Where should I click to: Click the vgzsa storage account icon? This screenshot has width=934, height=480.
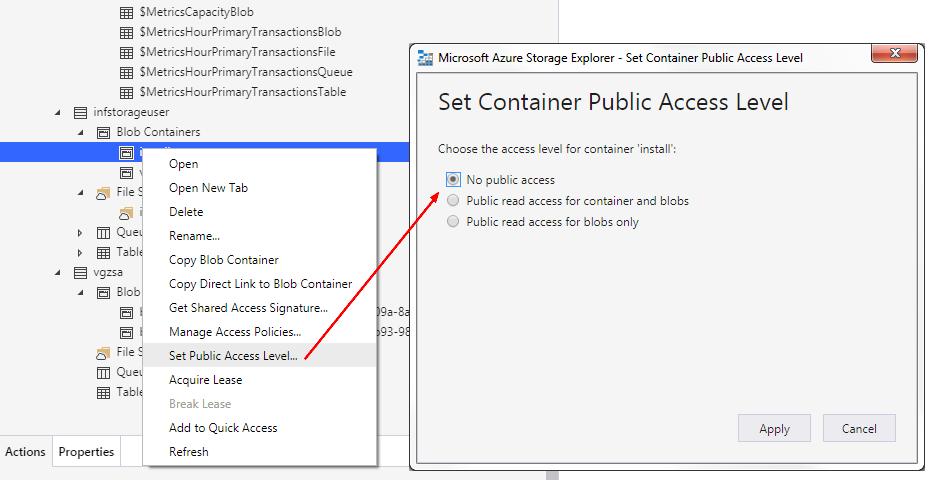tap(81, 272)
